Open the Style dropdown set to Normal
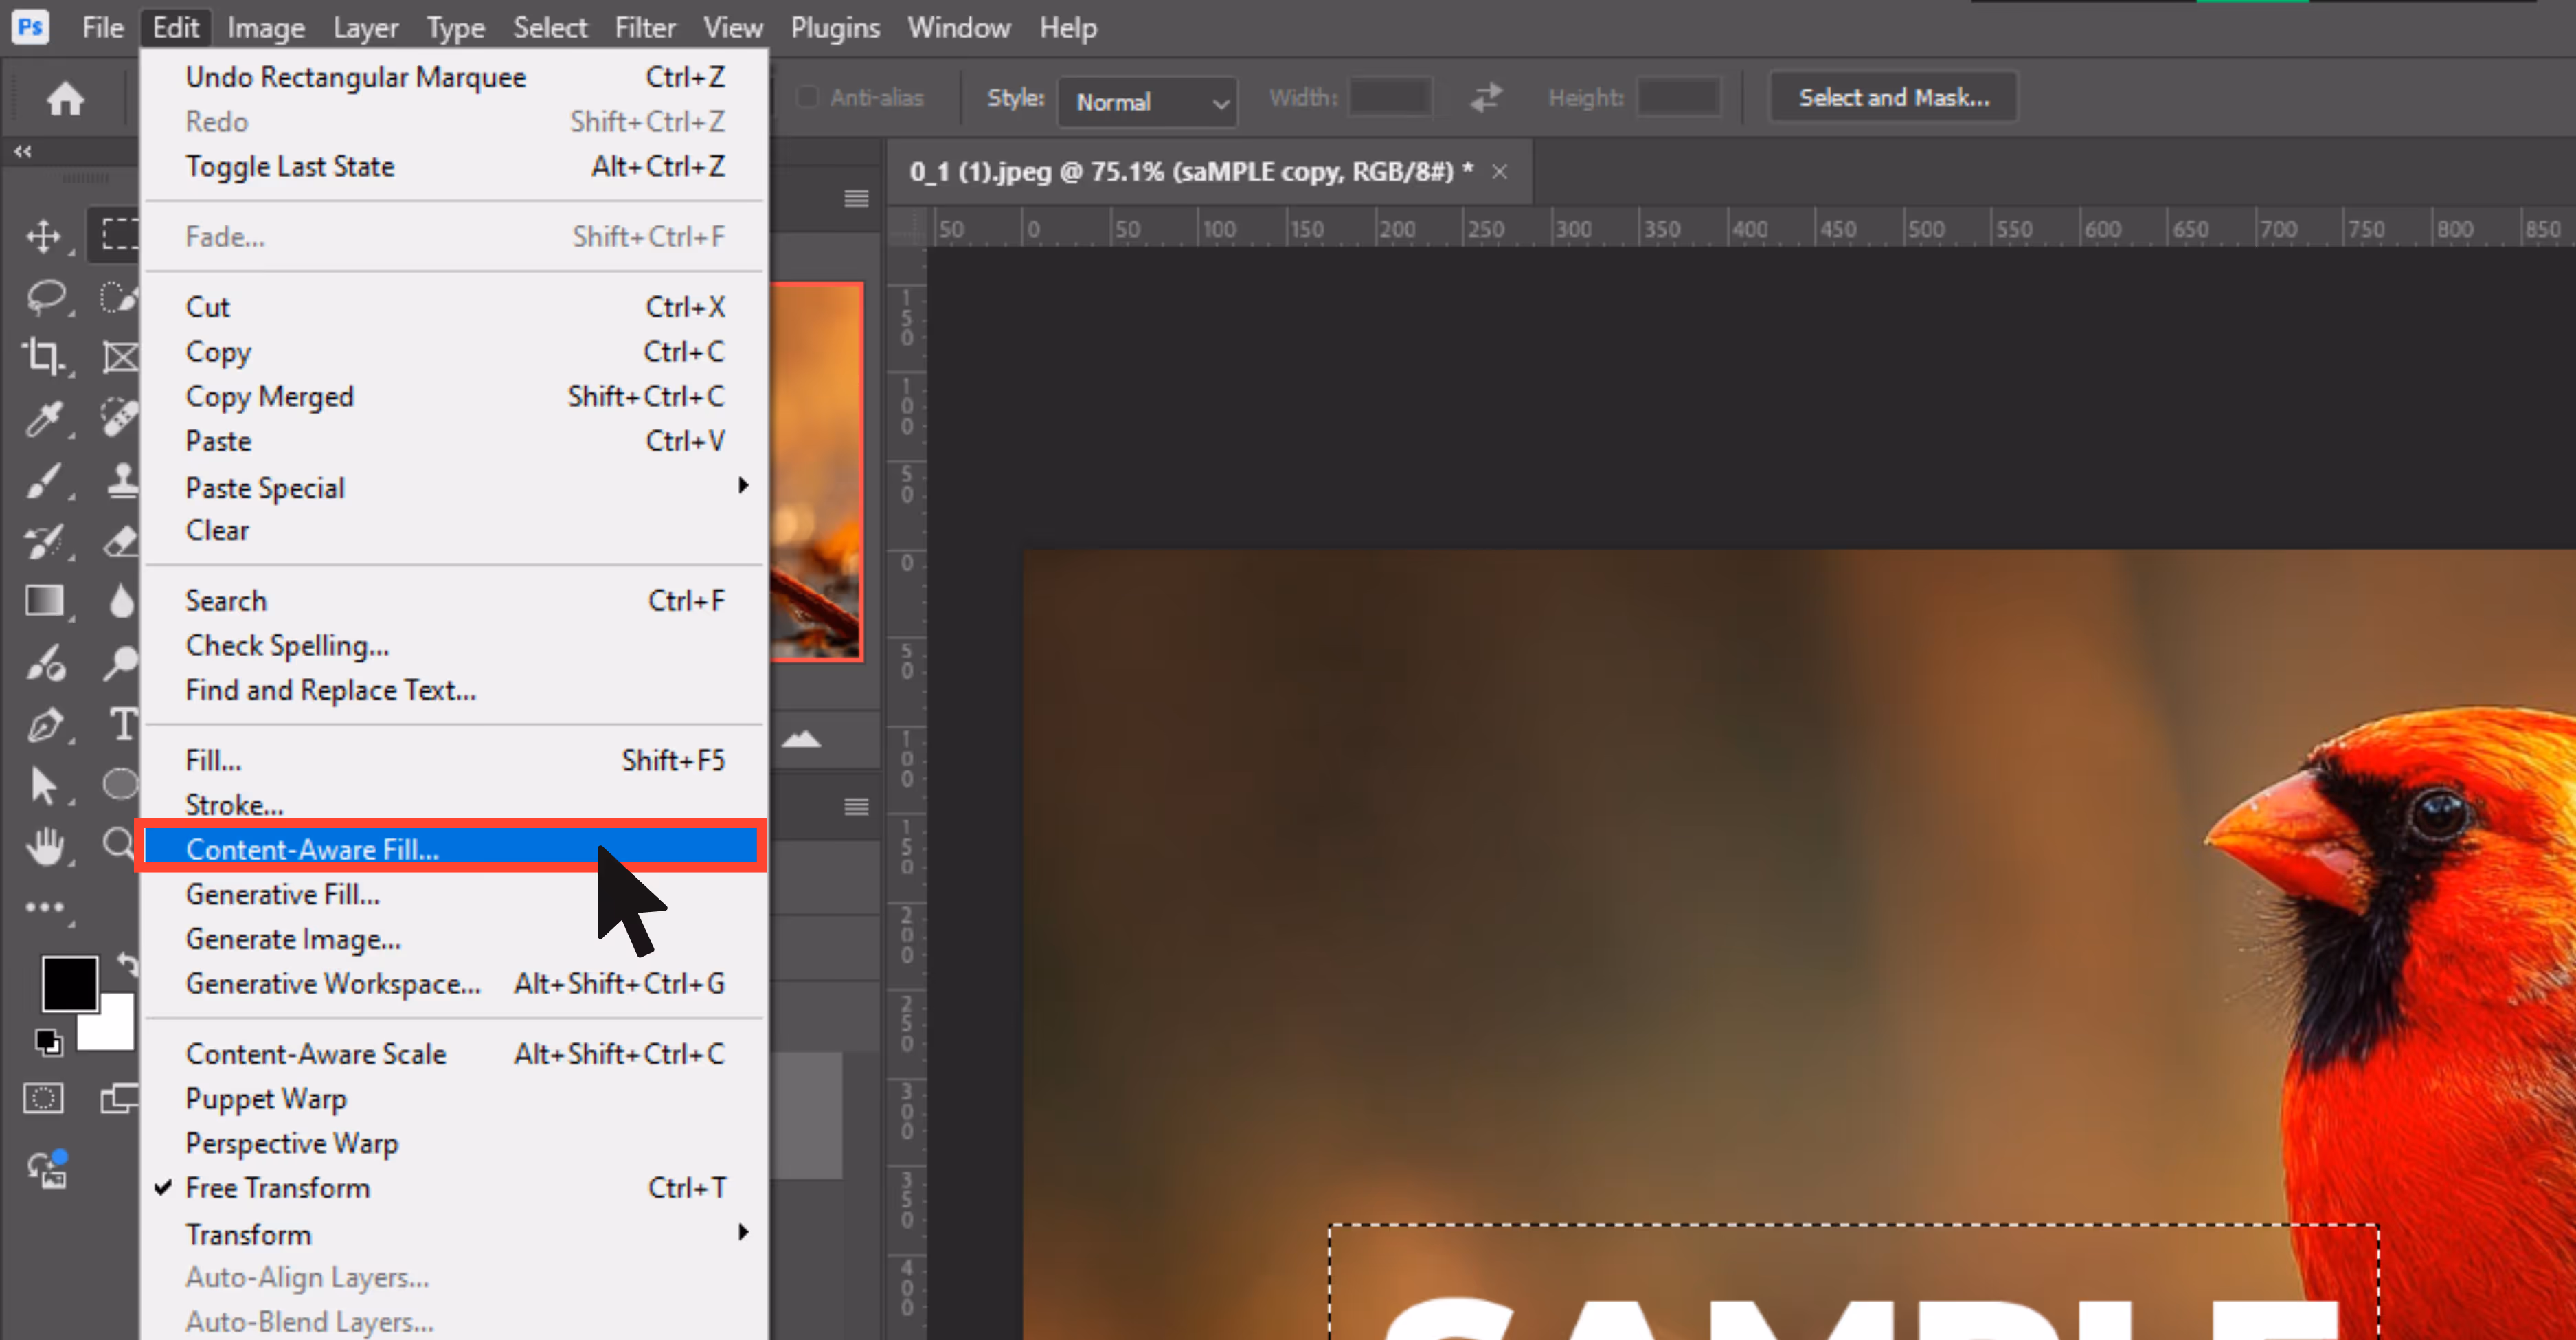 pyautogui.click(x=1148, y=102)
